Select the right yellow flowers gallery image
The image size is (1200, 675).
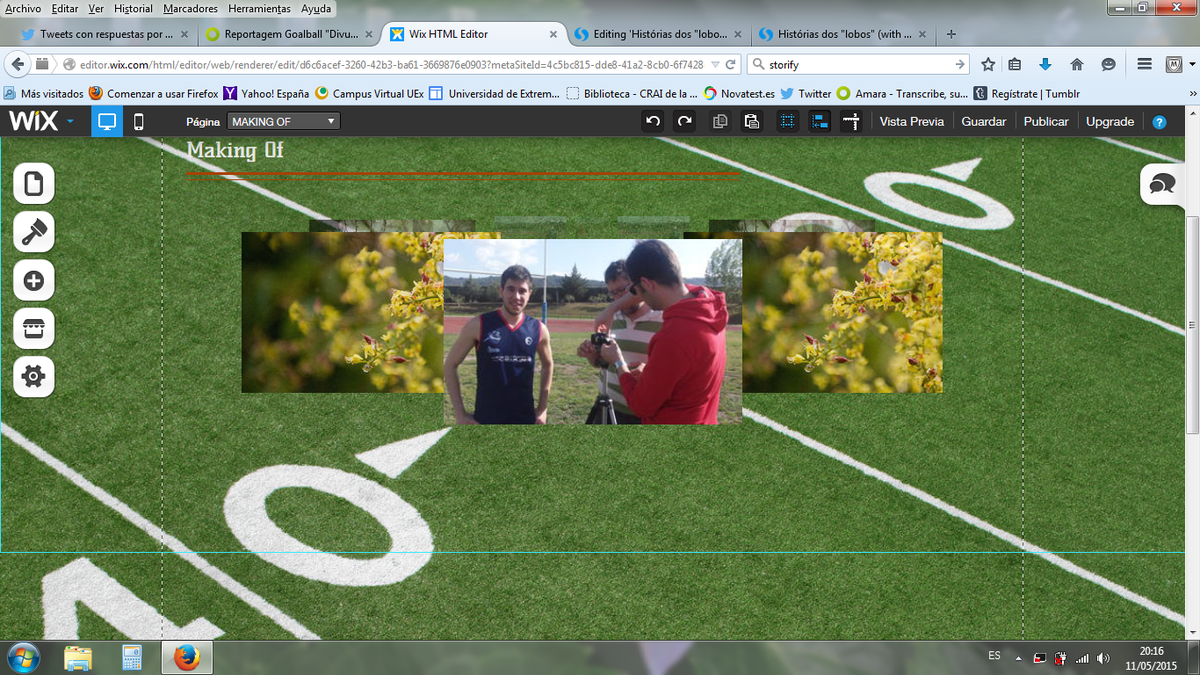(842, 312)
